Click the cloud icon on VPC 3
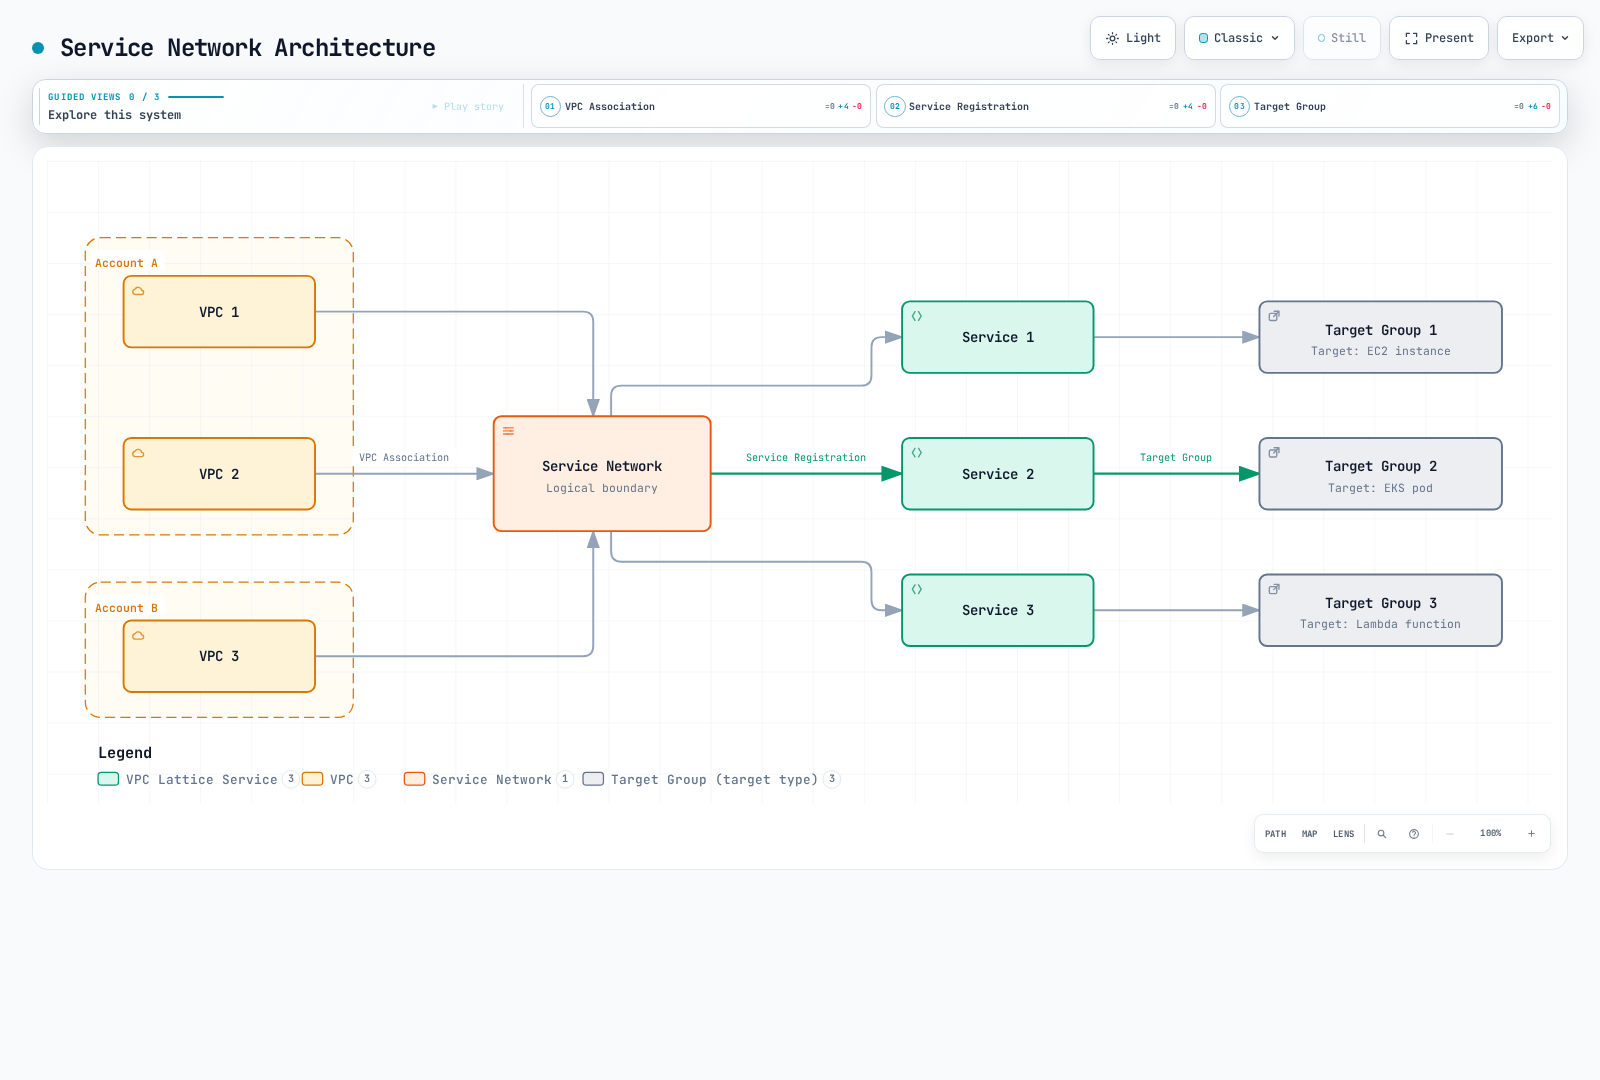Screen dimensions: 1600x1080 [138, 636]
